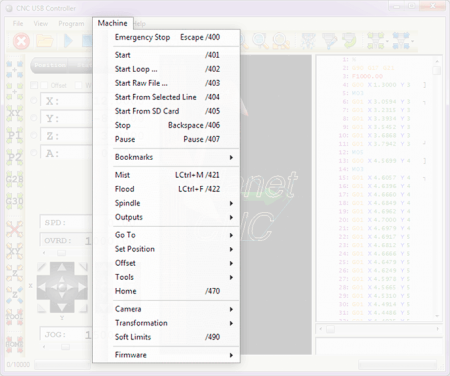The width and height of the screenshot is (450, 376).
Task: Click the red Emergency Stop toolbar icon
Action: click(21, 41)
